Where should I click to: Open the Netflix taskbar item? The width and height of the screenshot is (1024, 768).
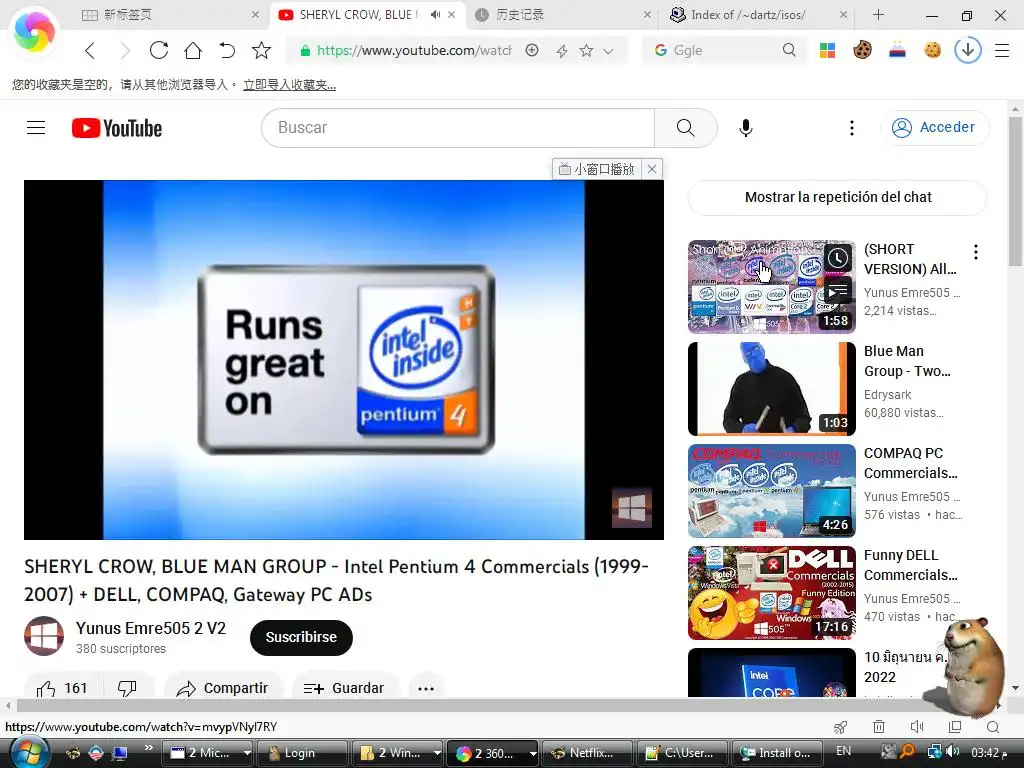pos(586,753)
